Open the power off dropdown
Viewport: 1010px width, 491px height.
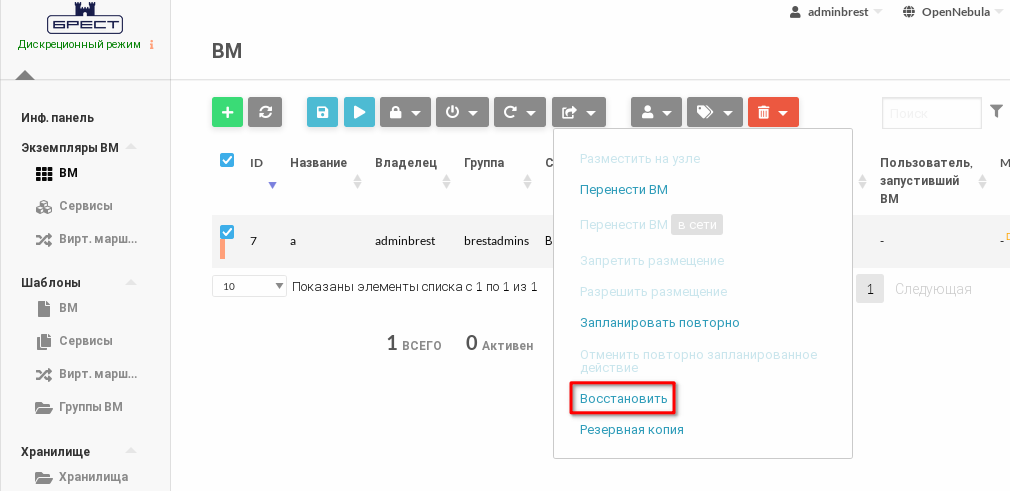click(x=462, y=112)
